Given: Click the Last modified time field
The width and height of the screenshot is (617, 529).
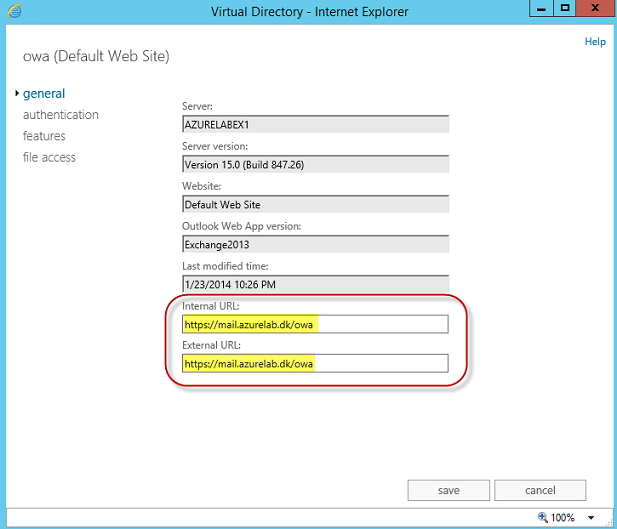Looking at the screenshot, I should (x=315, y=284).
